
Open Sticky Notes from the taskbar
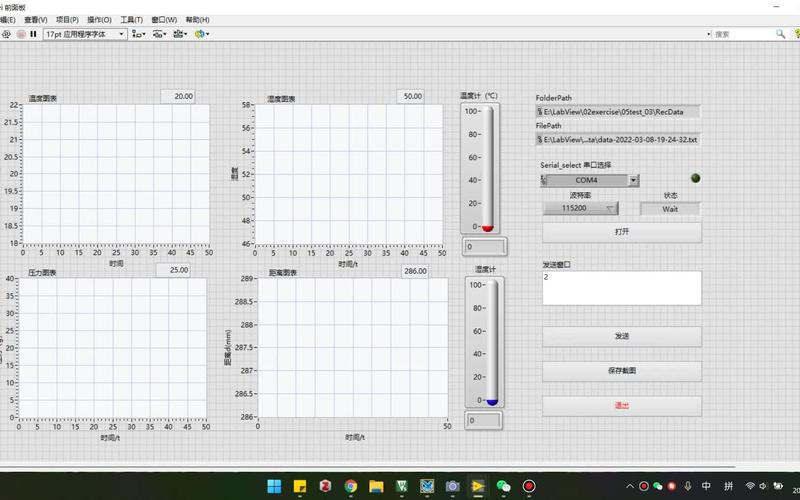pos(299,486)
